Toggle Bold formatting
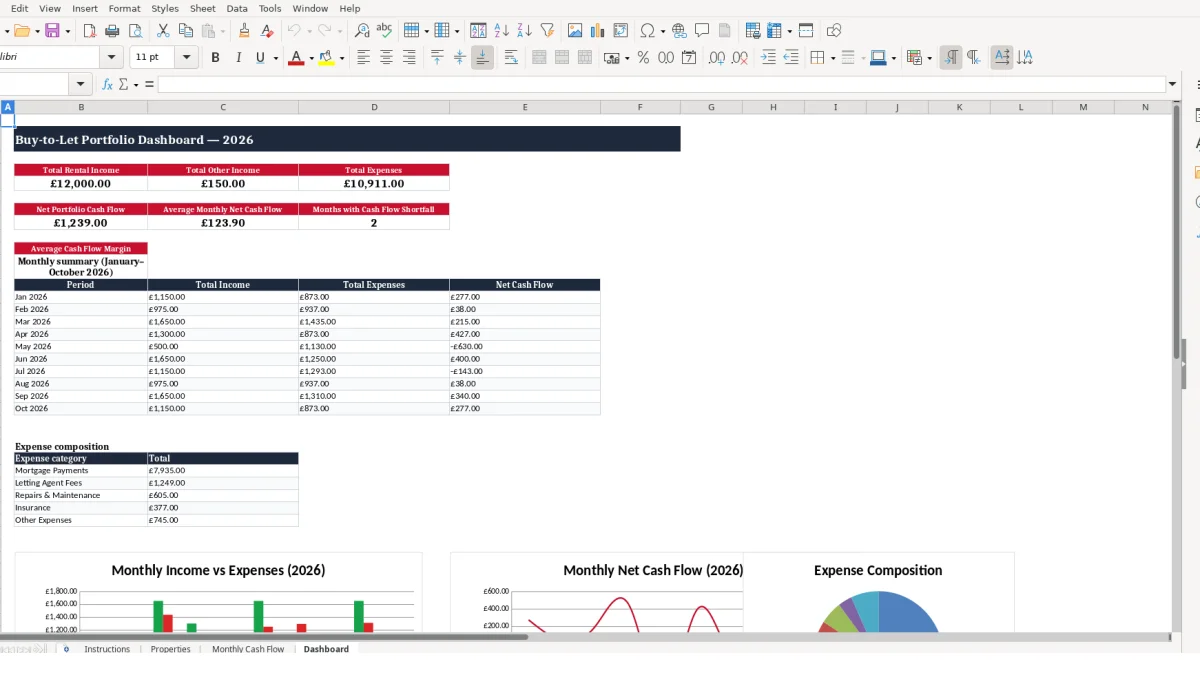The height and width of the screenshot is (675, 1200). (215, 58)
